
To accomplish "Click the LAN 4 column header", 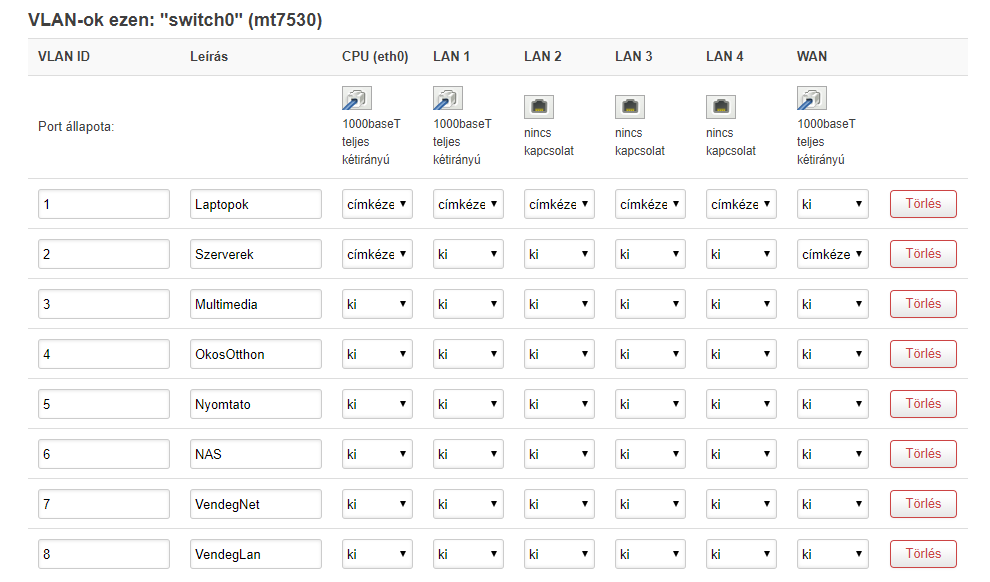I will 724,56.
